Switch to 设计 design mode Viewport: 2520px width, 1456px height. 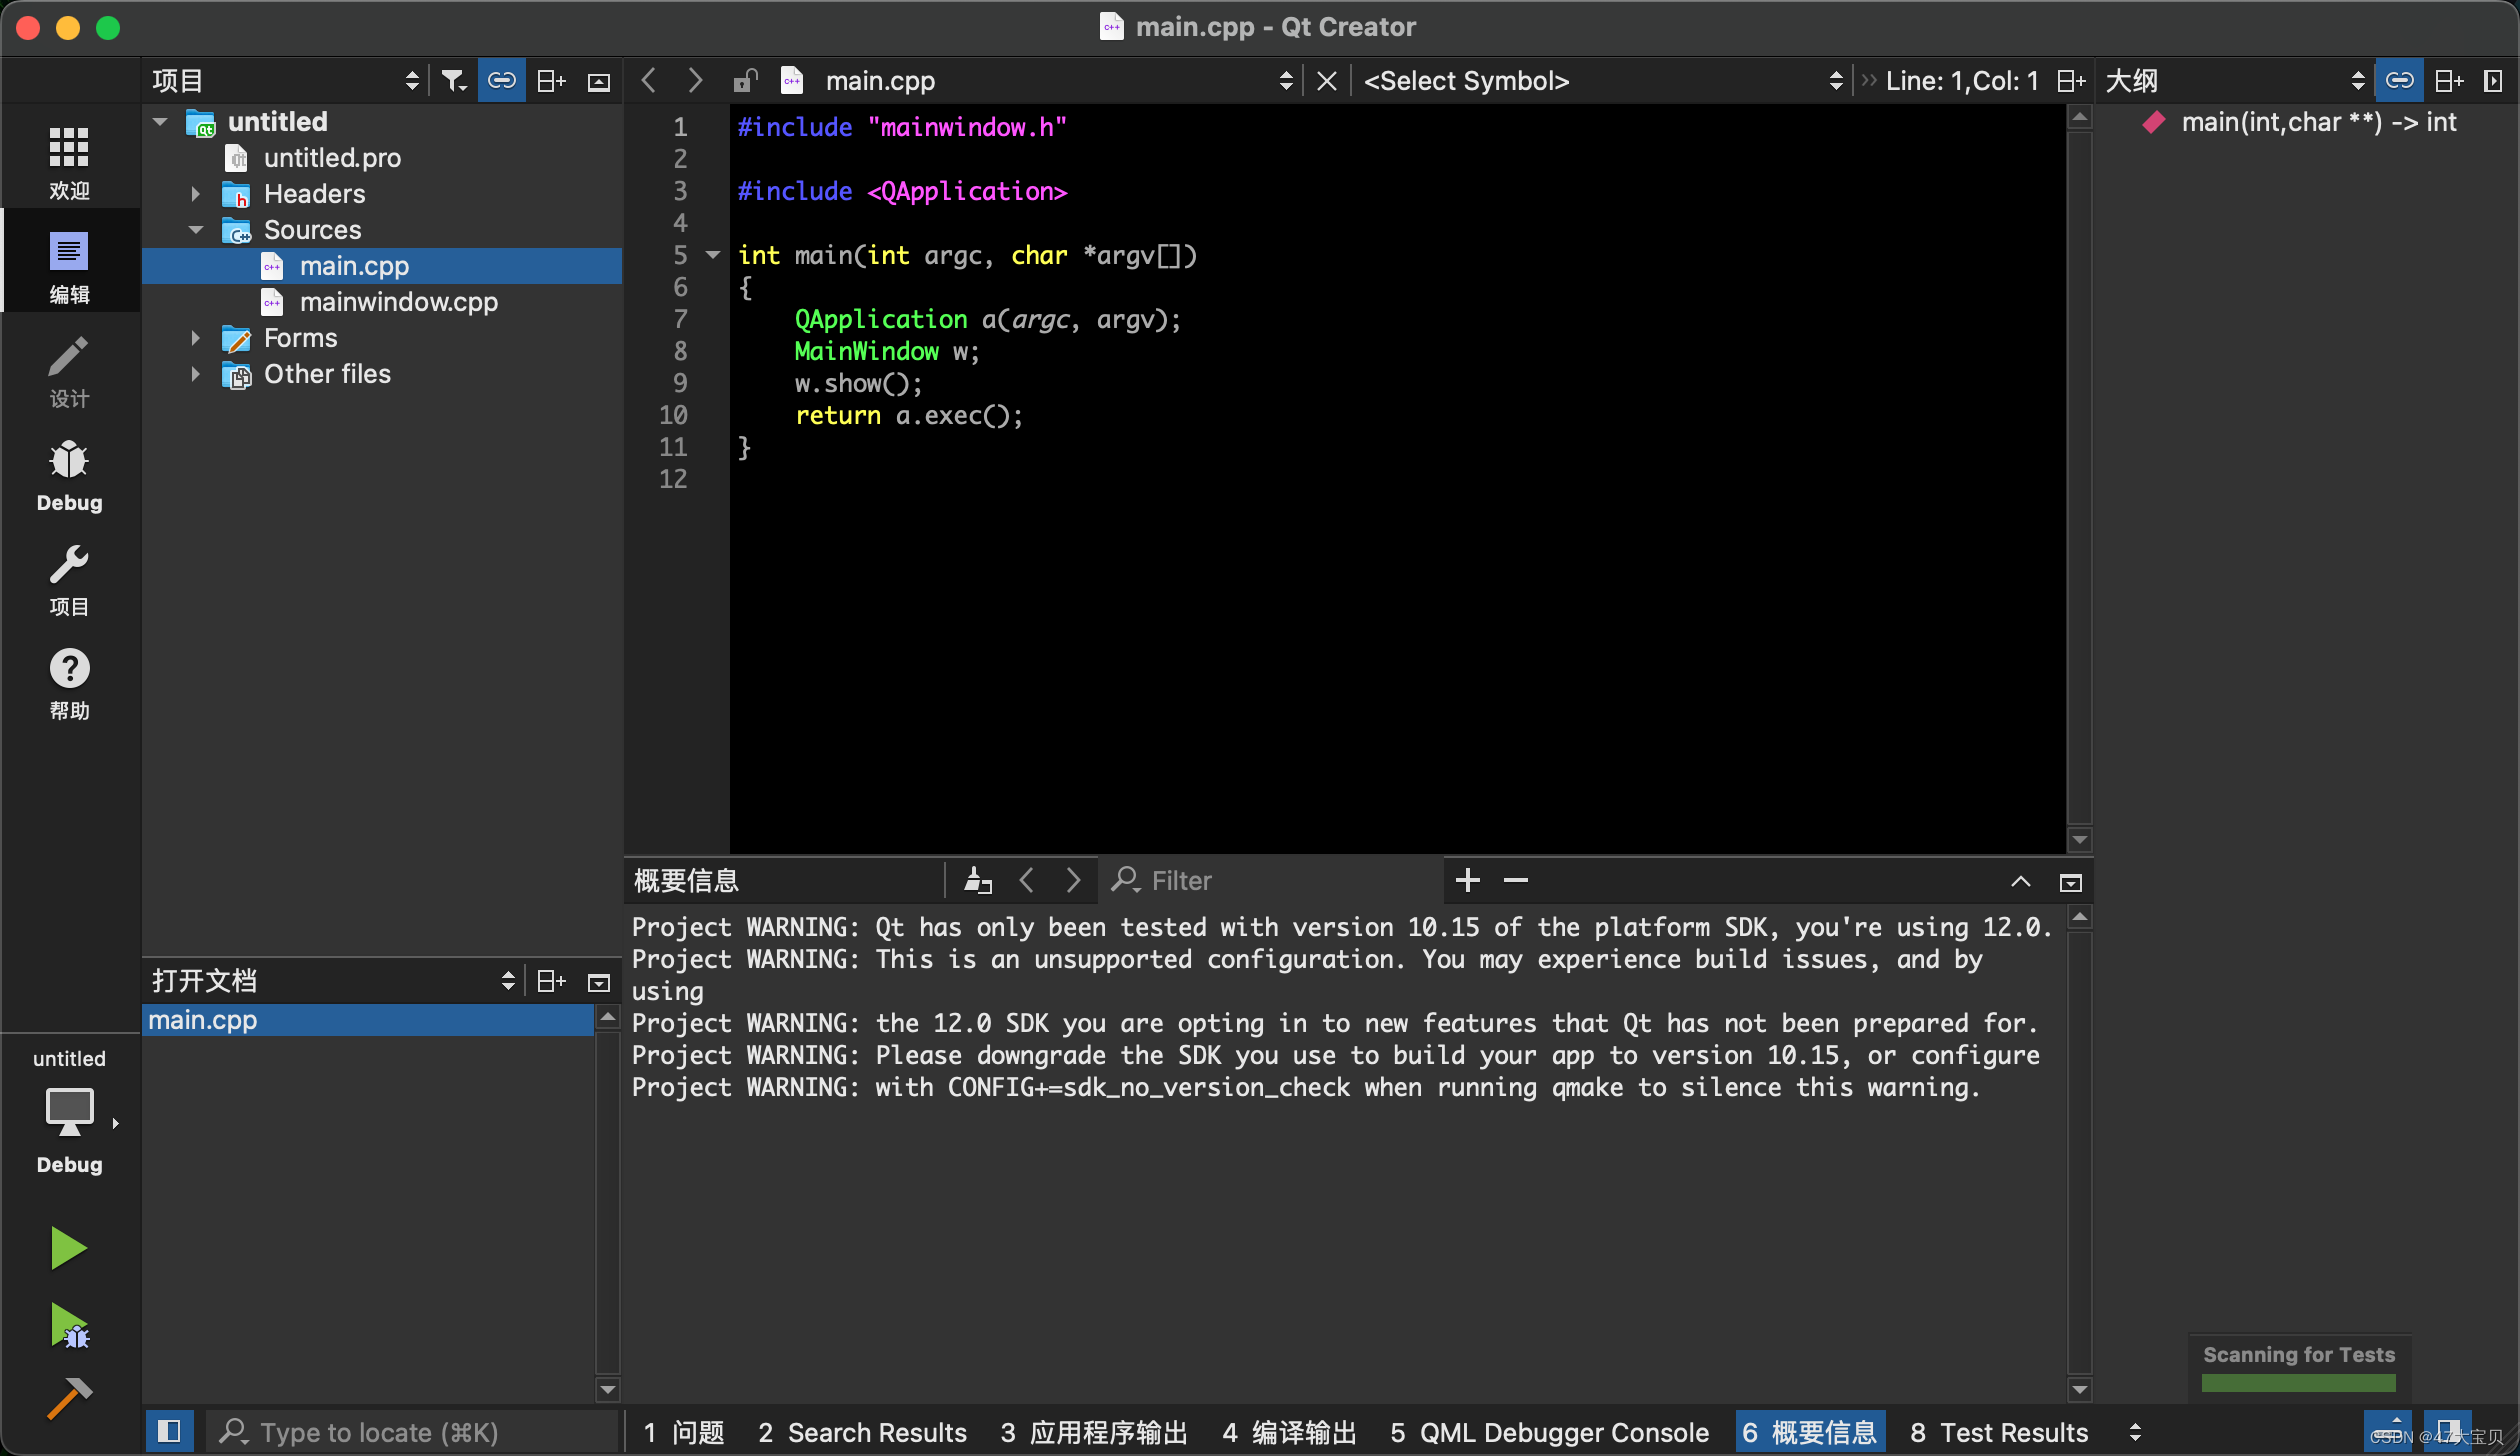click(x=69, y=372)
